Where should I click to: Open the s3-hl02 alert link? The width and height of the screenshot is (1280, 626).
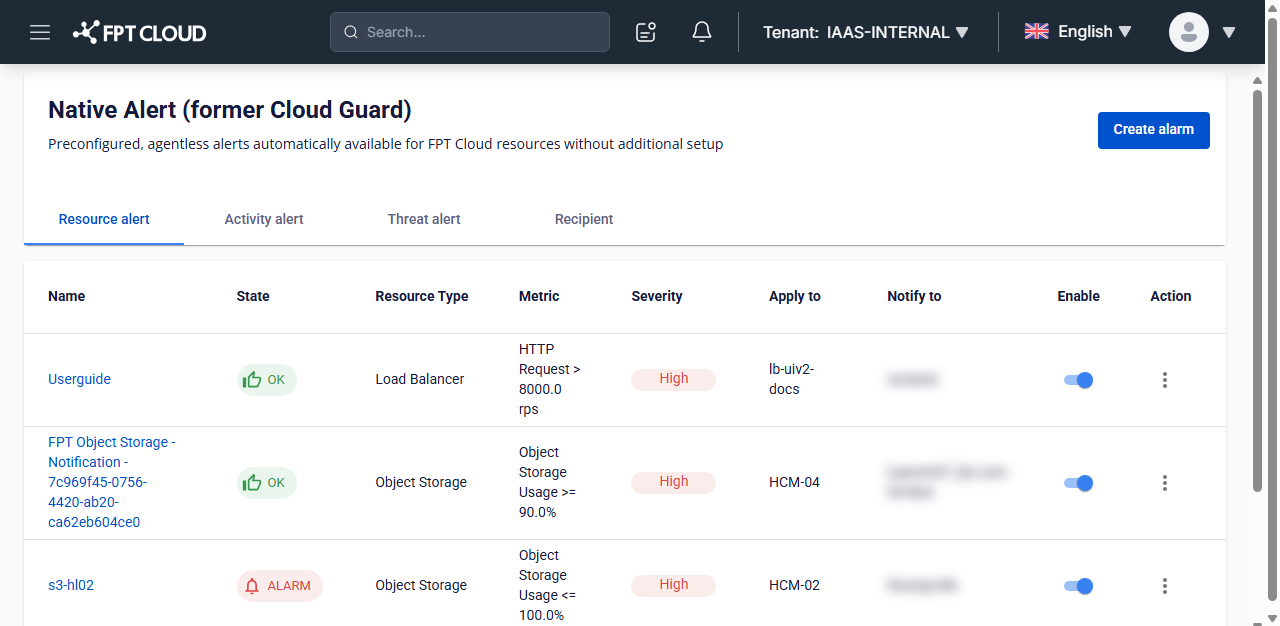coord(71,585)
